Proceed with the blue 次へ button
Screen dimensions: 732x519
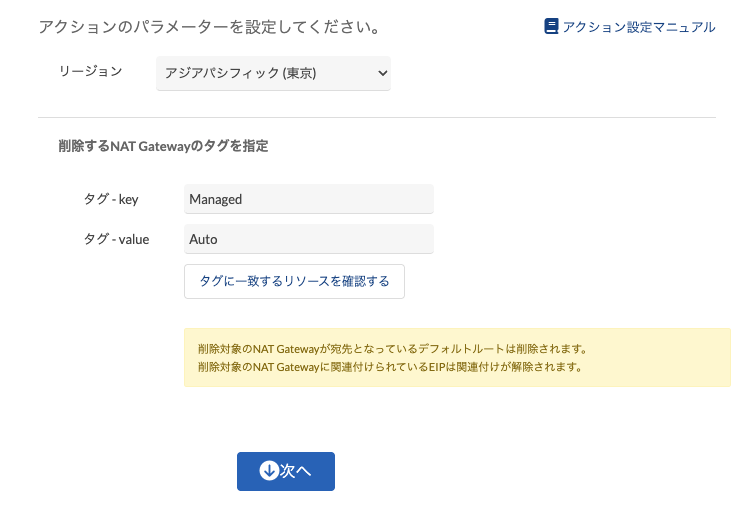286,471
